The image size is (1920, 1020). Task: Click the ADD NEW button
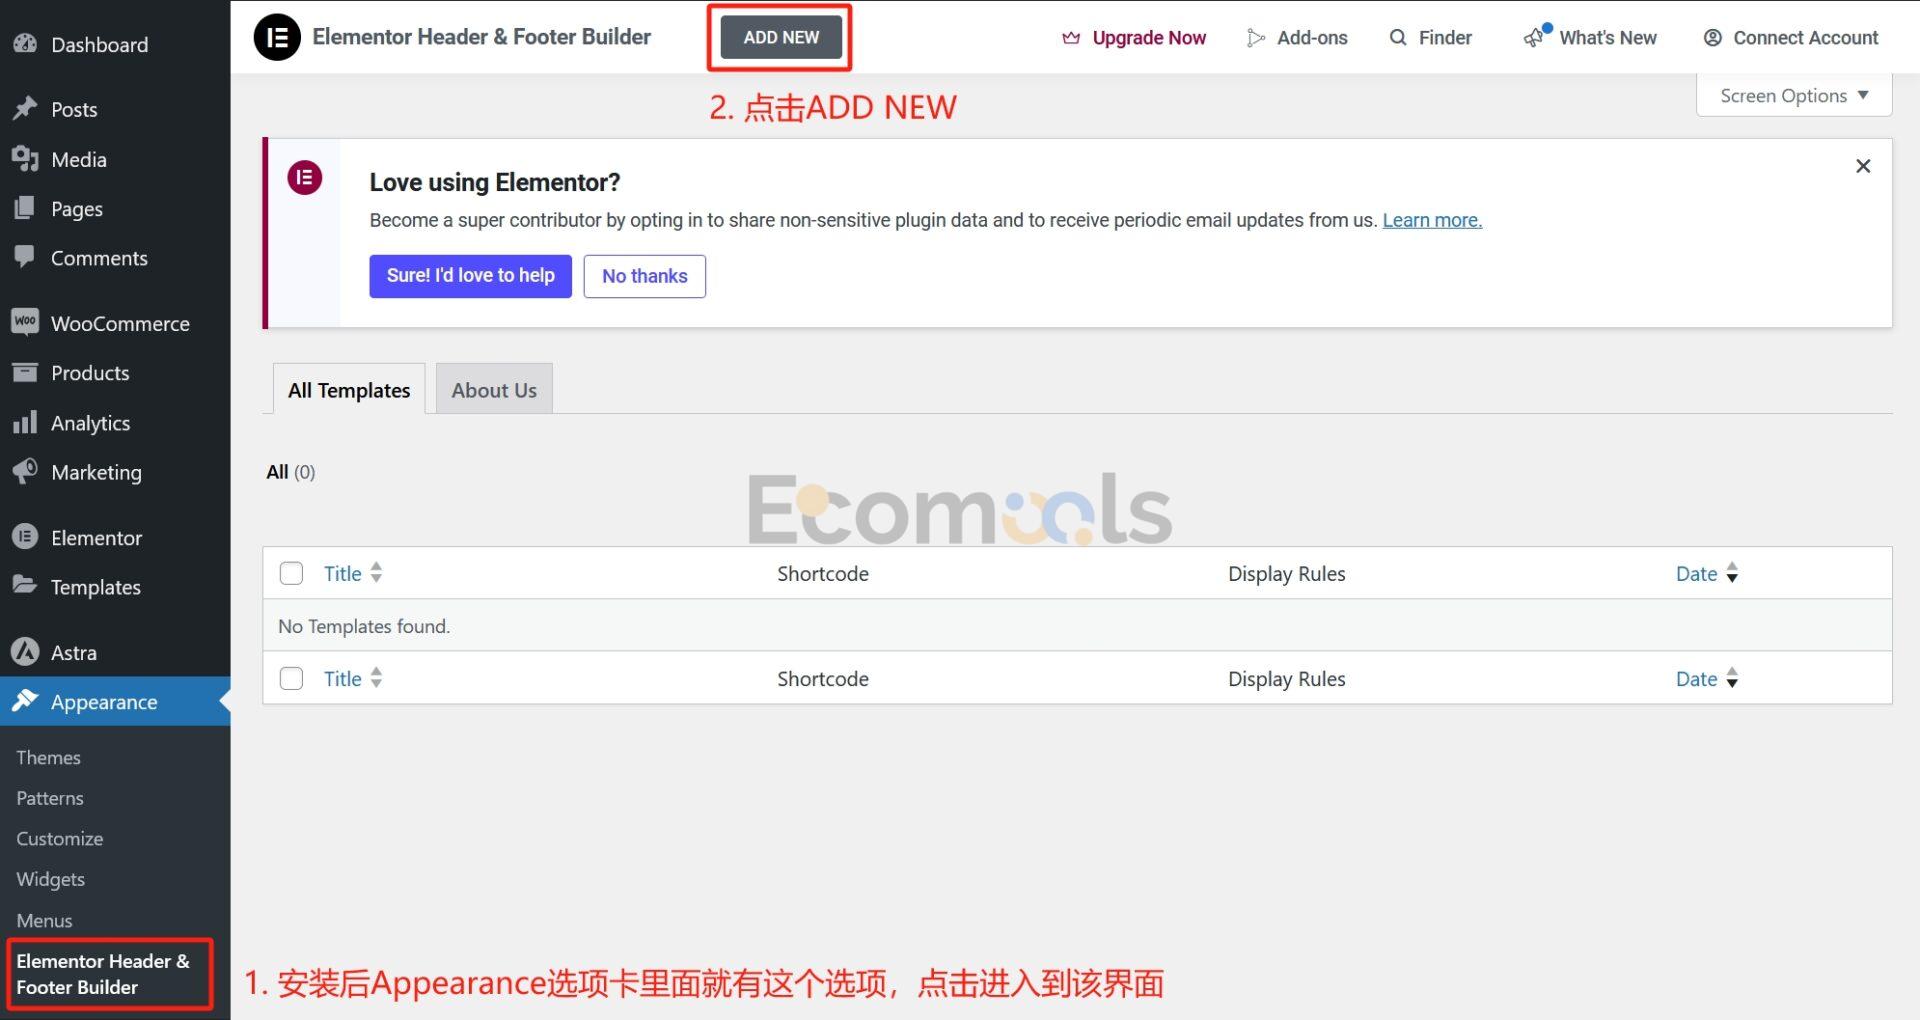point(781,37)
